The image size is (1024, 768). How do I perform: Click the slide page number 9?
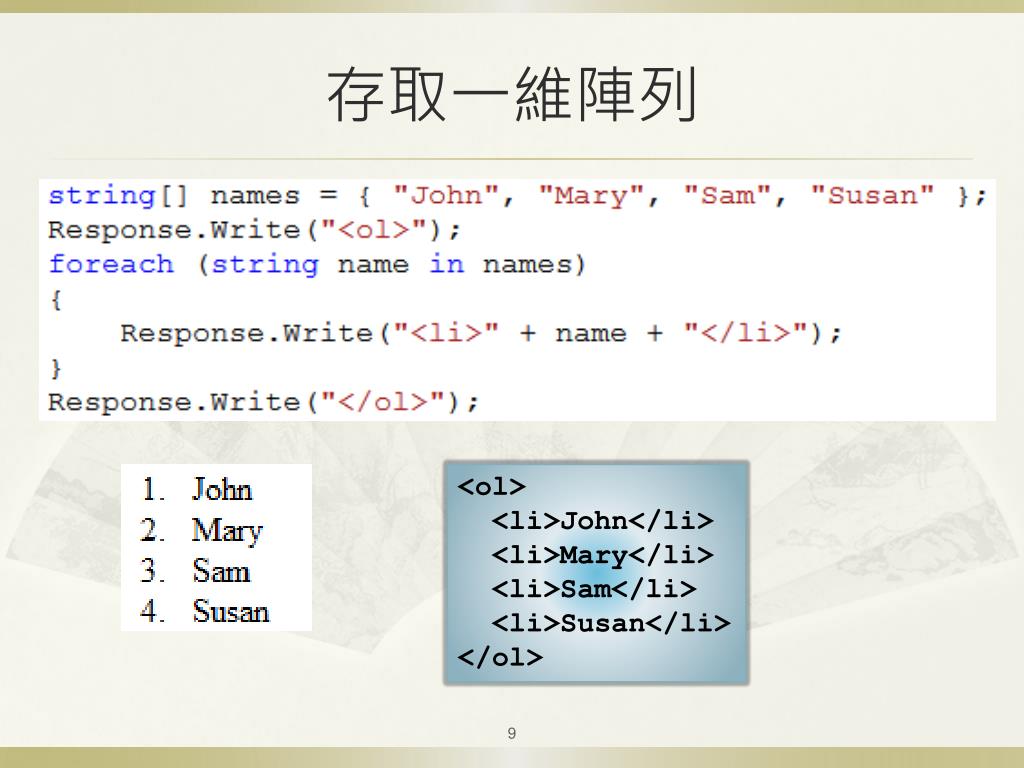click(x=511, y=733)
